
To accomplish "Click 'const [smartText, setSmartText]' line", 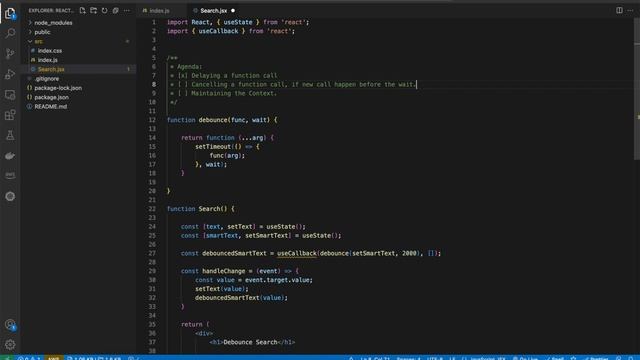I will click(x=261, y=236).
